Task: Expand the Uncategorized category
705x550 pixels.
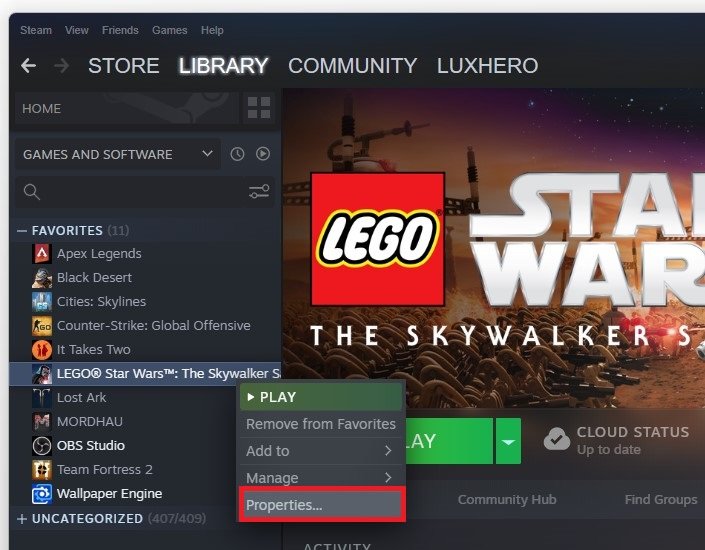Action: point(22,519)
